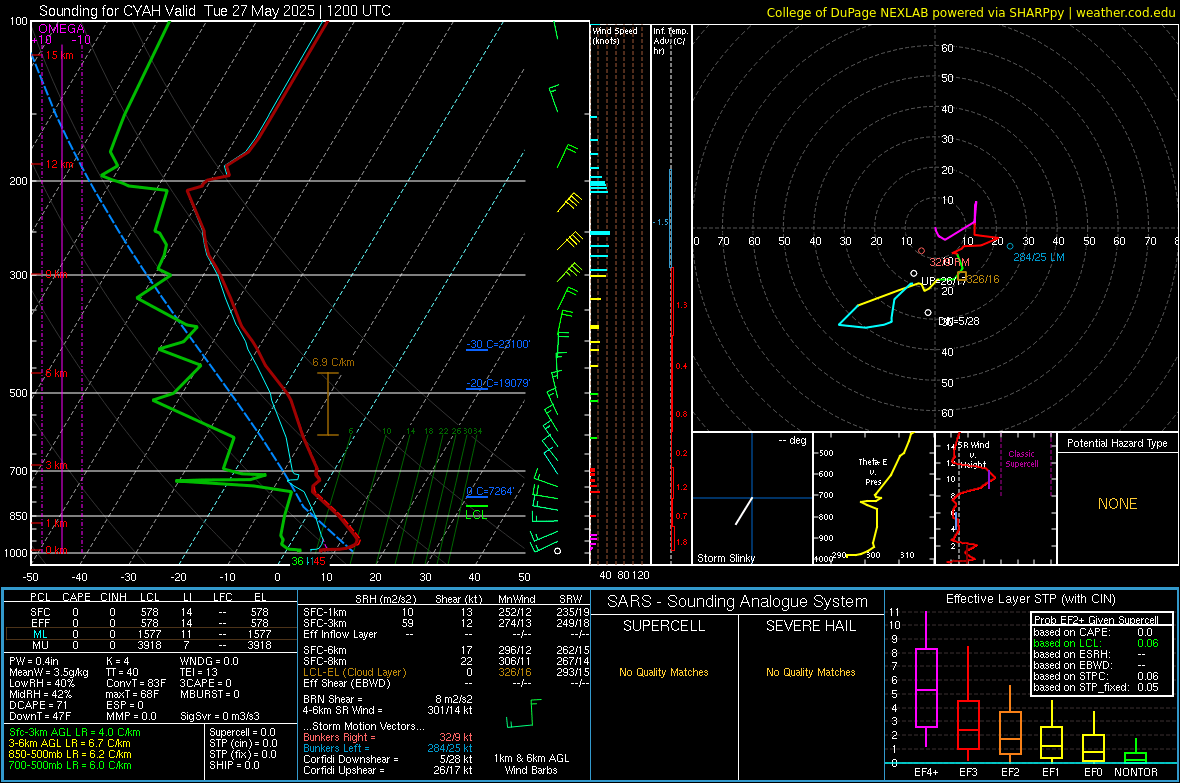1180x783 pixels.
Task: Click the PW = 0.4in value
Action: pyautogui.click(x=34, y=661)
